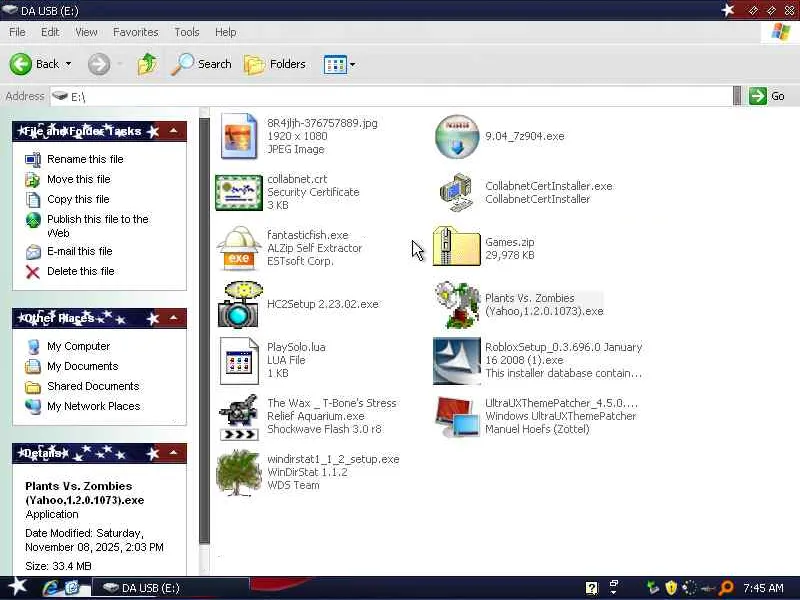Viewport: 800px width, 600px height.
Task: Click the security shield tray icon
Action: coord(671,588)
